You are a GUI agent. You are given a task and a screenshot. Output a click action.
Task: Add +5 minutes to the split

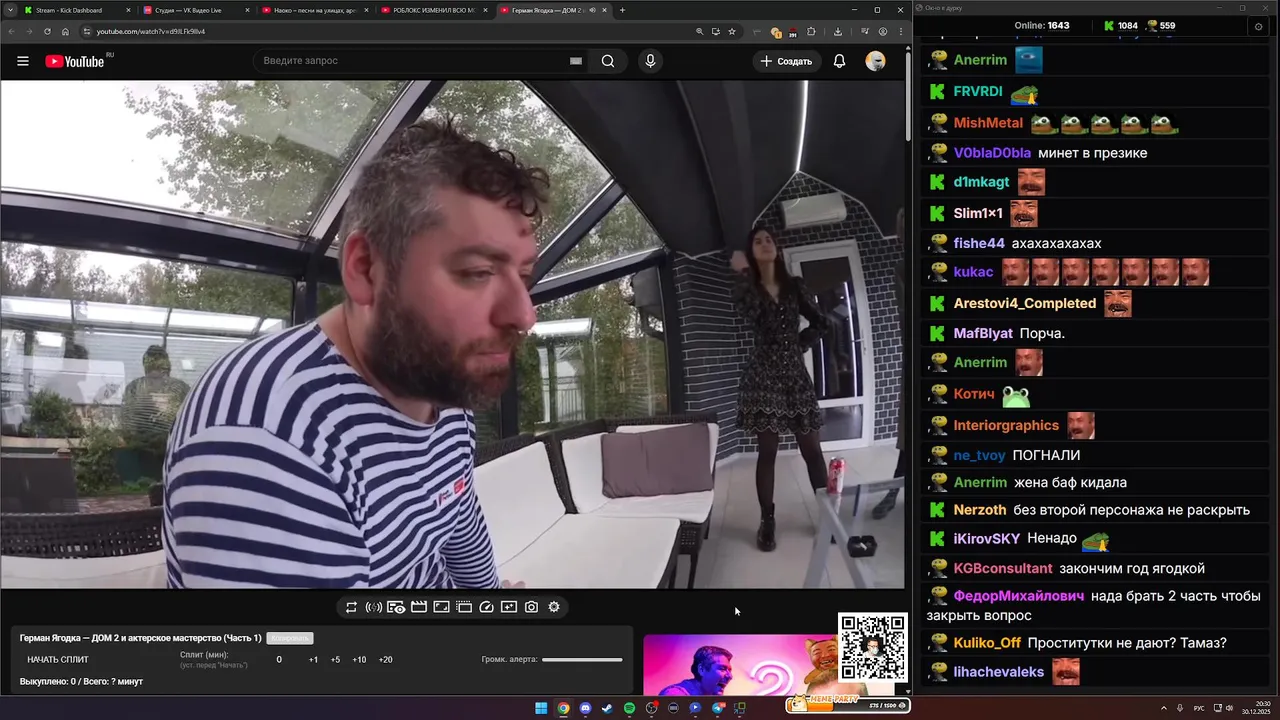pos(335,660)
